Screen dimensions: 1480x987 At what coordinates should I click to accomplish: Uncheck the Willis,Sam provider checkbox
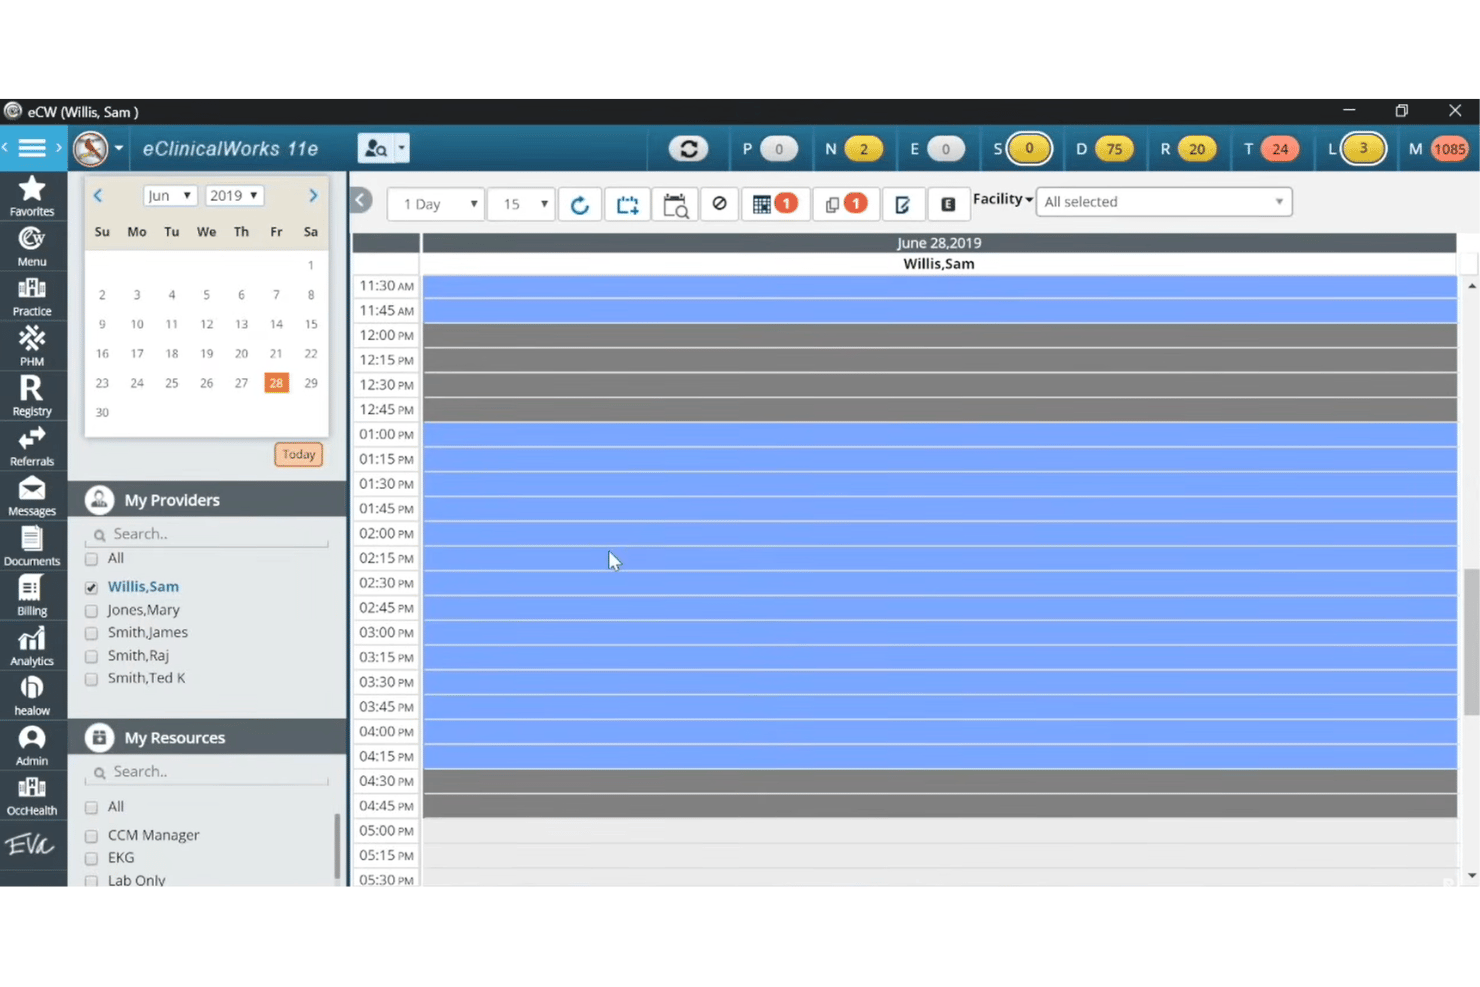point(92,587)
